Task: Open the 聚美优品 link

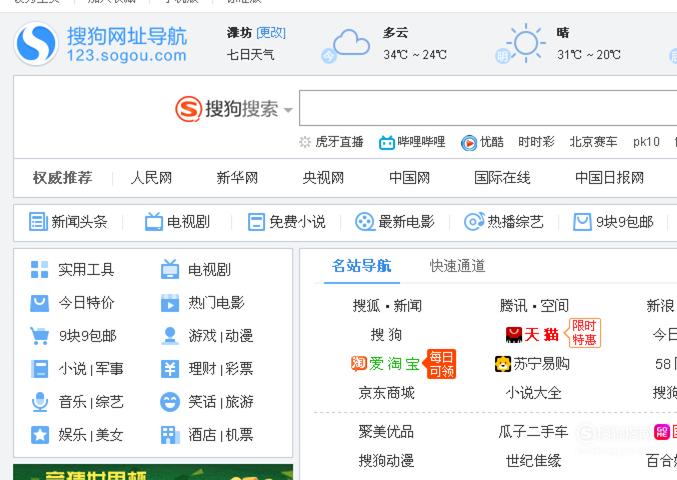Action: click(386, 432)
